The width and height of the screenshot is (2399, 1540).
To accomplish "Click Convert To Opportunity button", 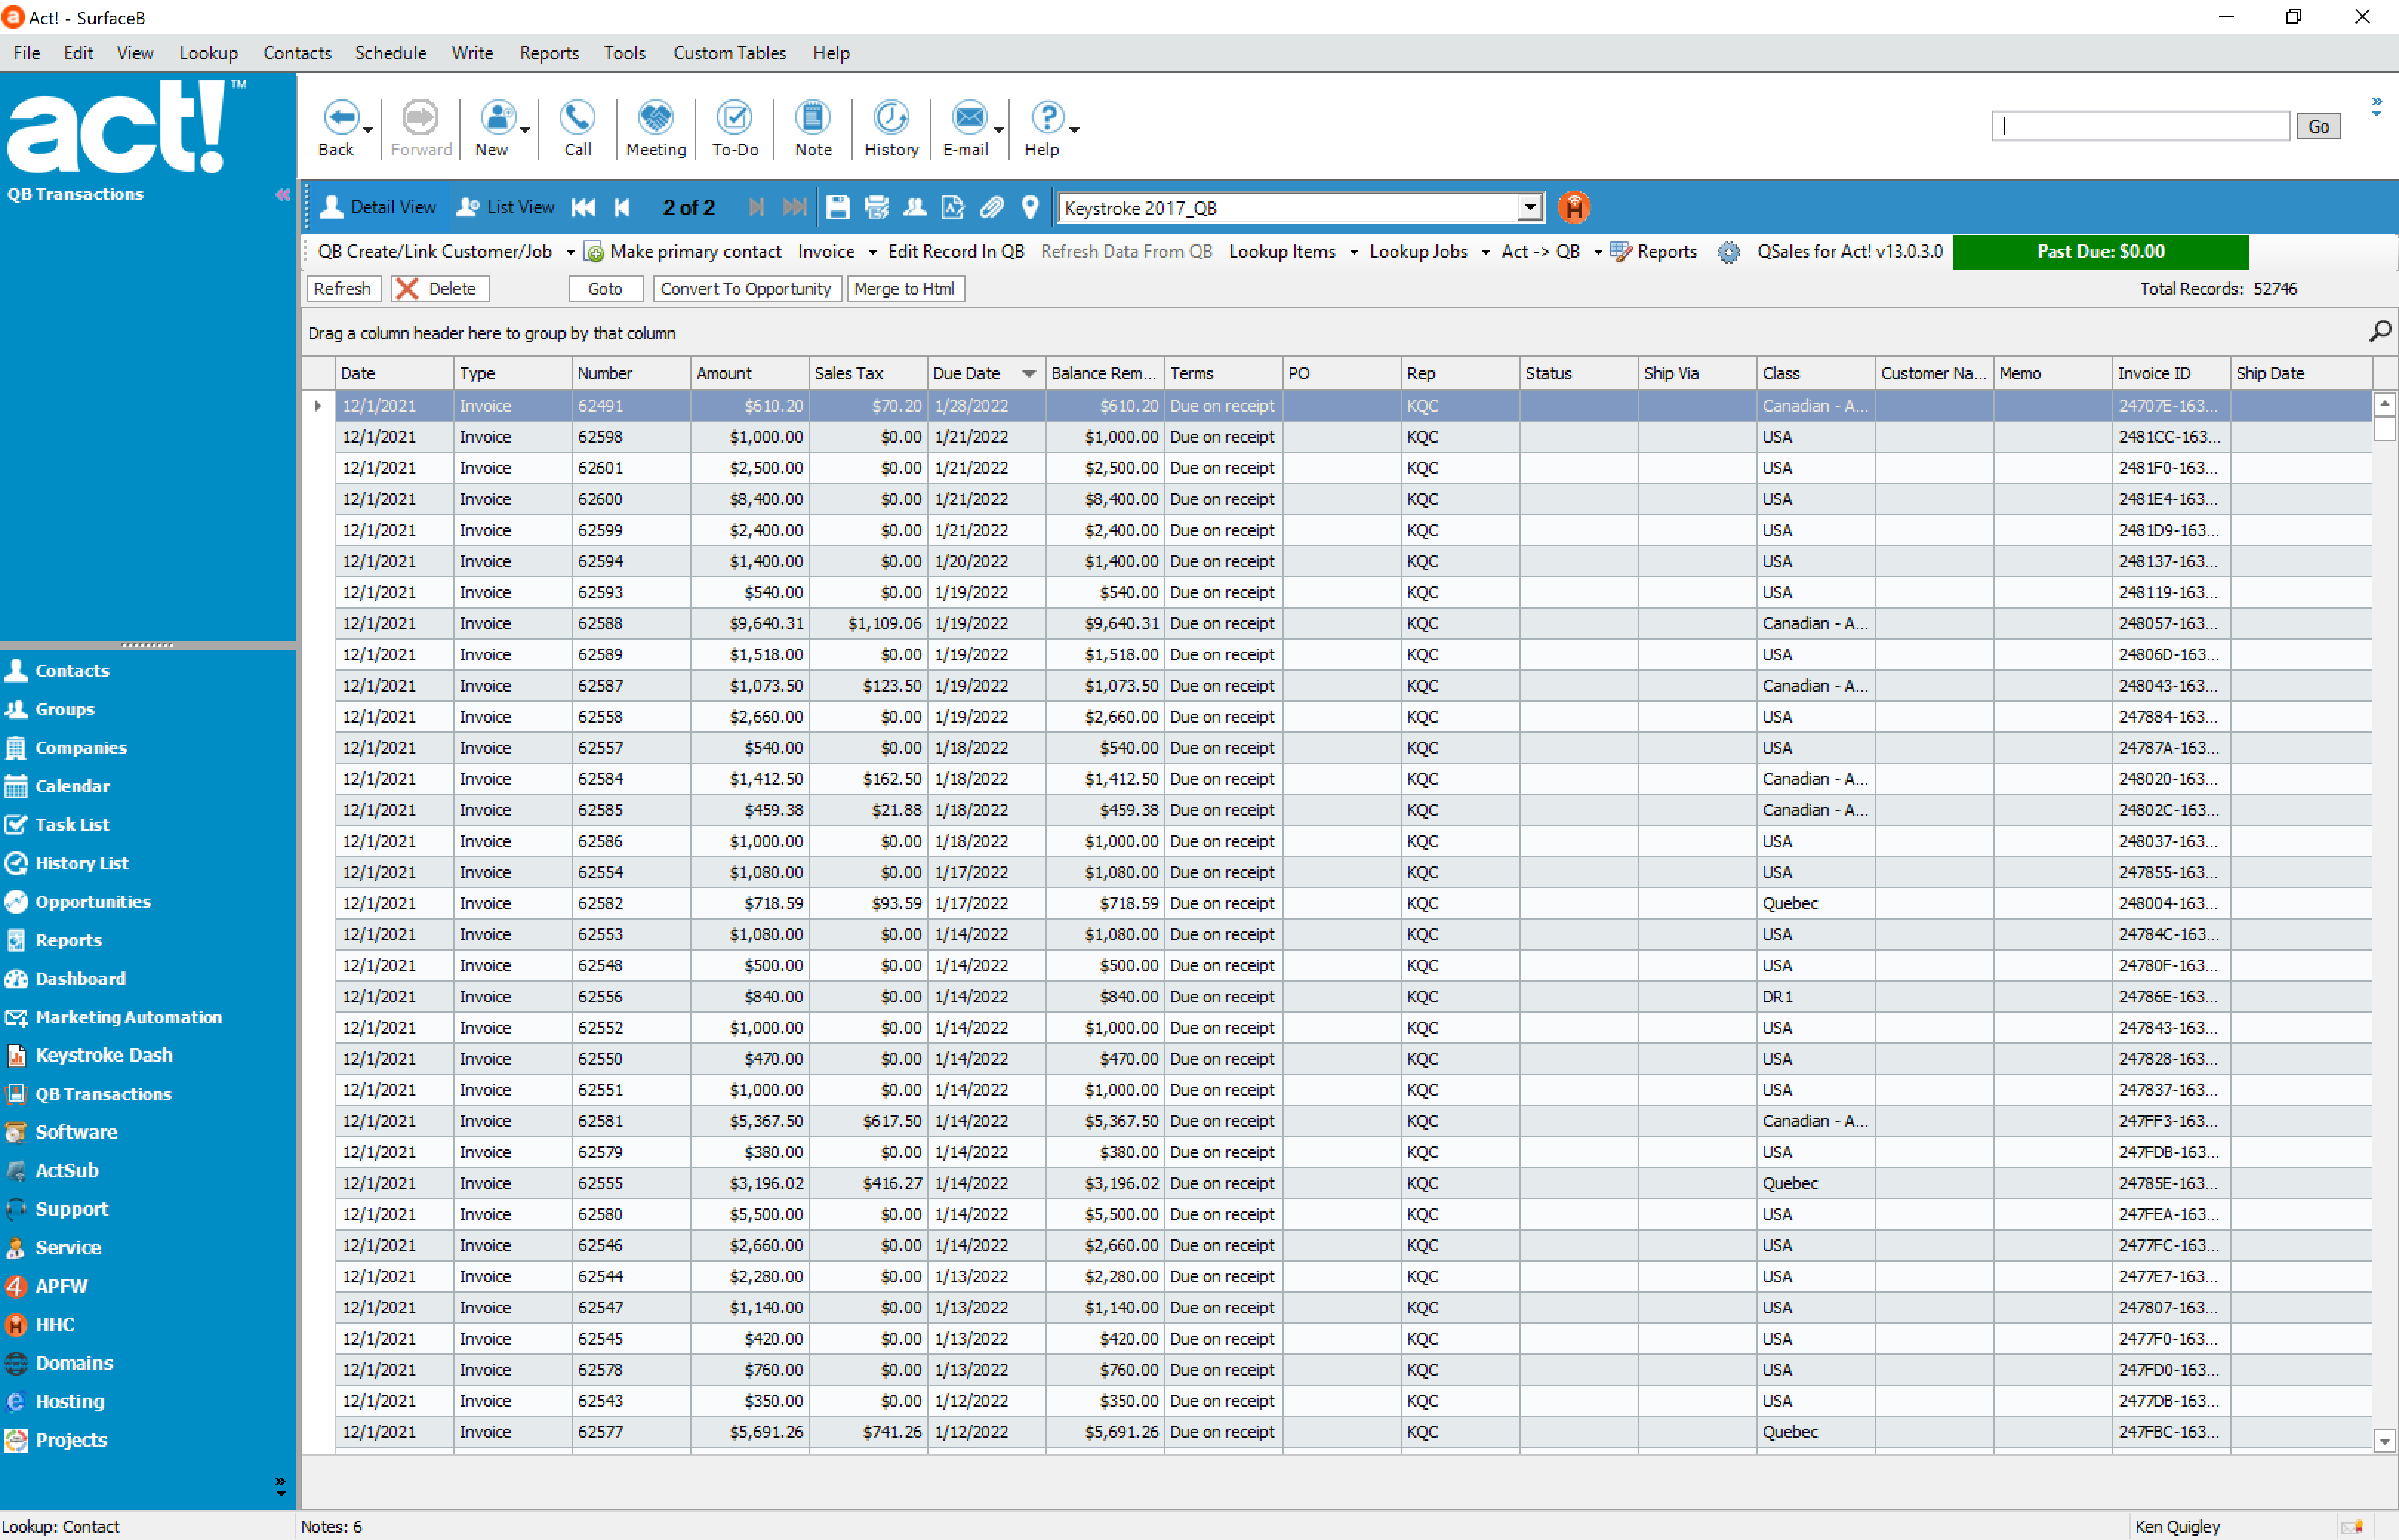I will [746, 289].
